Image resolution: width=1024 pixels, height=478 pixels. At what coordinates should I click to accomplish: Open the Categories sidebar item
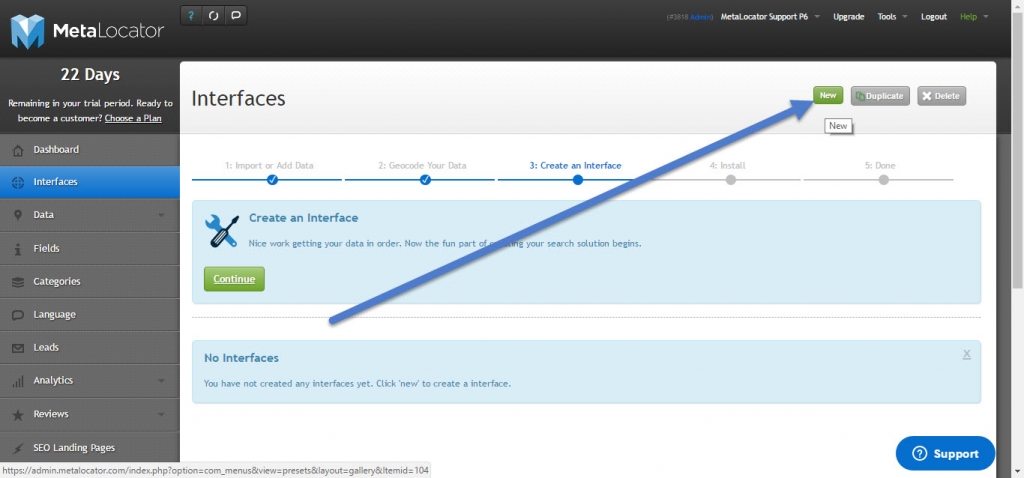(x=89, y=281)
